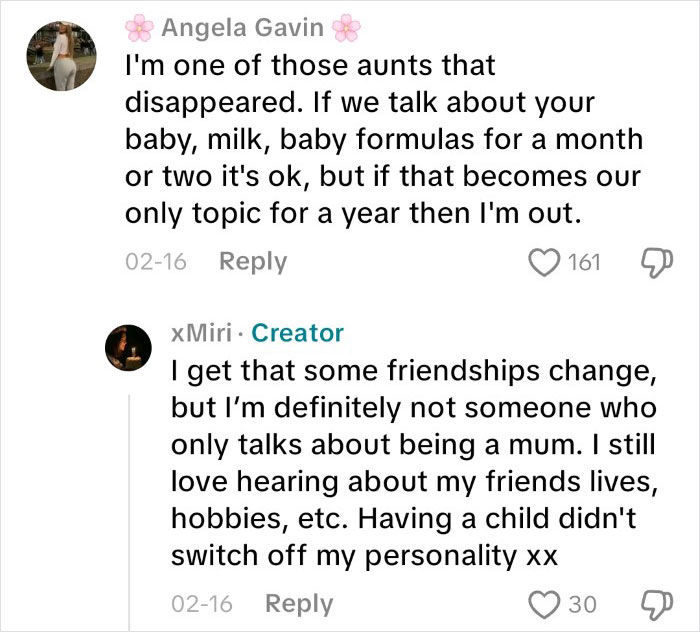Collapse the reply thread using vertical line

(129, 500)
